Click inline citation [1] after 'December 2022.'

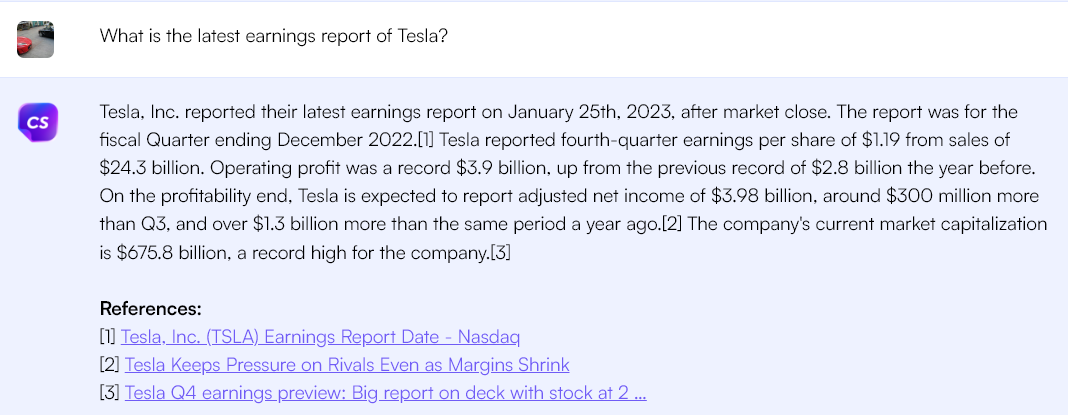[421, 139]
